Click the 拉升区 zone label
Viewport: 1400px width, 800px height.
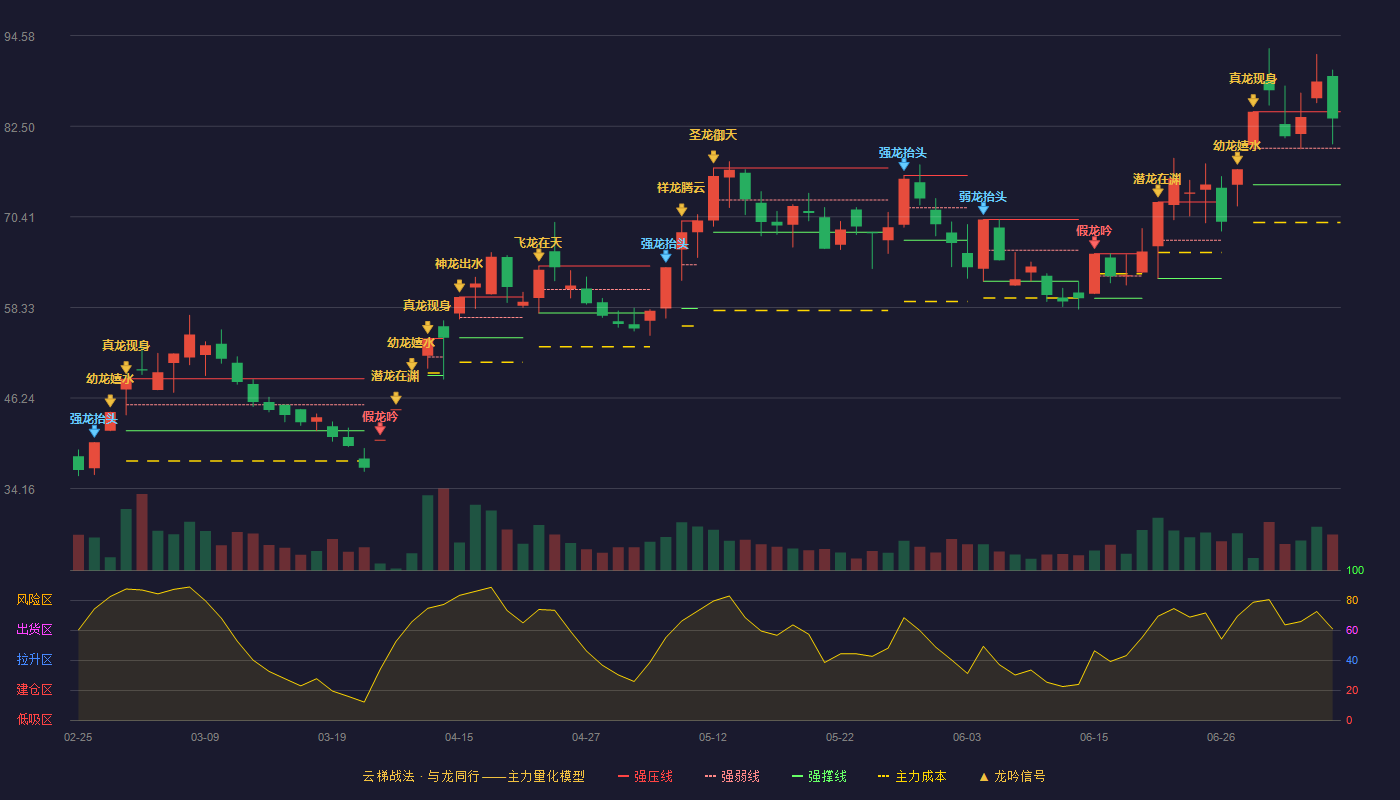[x=34, y=660]
